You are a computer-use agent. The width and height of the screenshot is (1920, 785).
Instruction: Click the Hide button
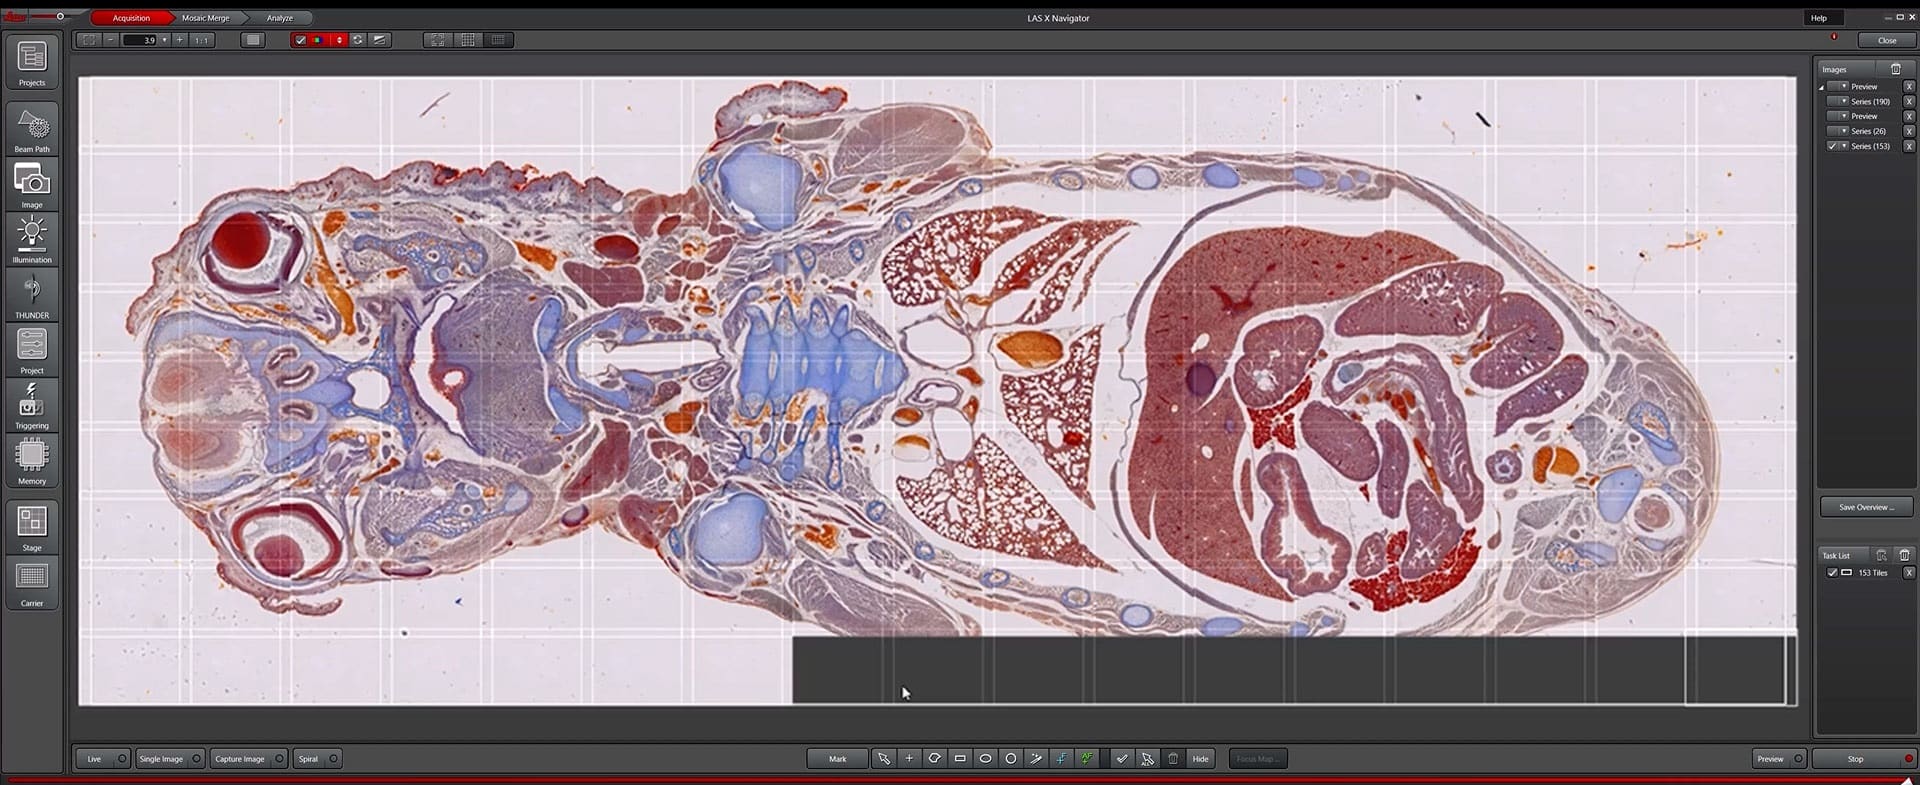pyautogui.click(x=1200, y=759)
